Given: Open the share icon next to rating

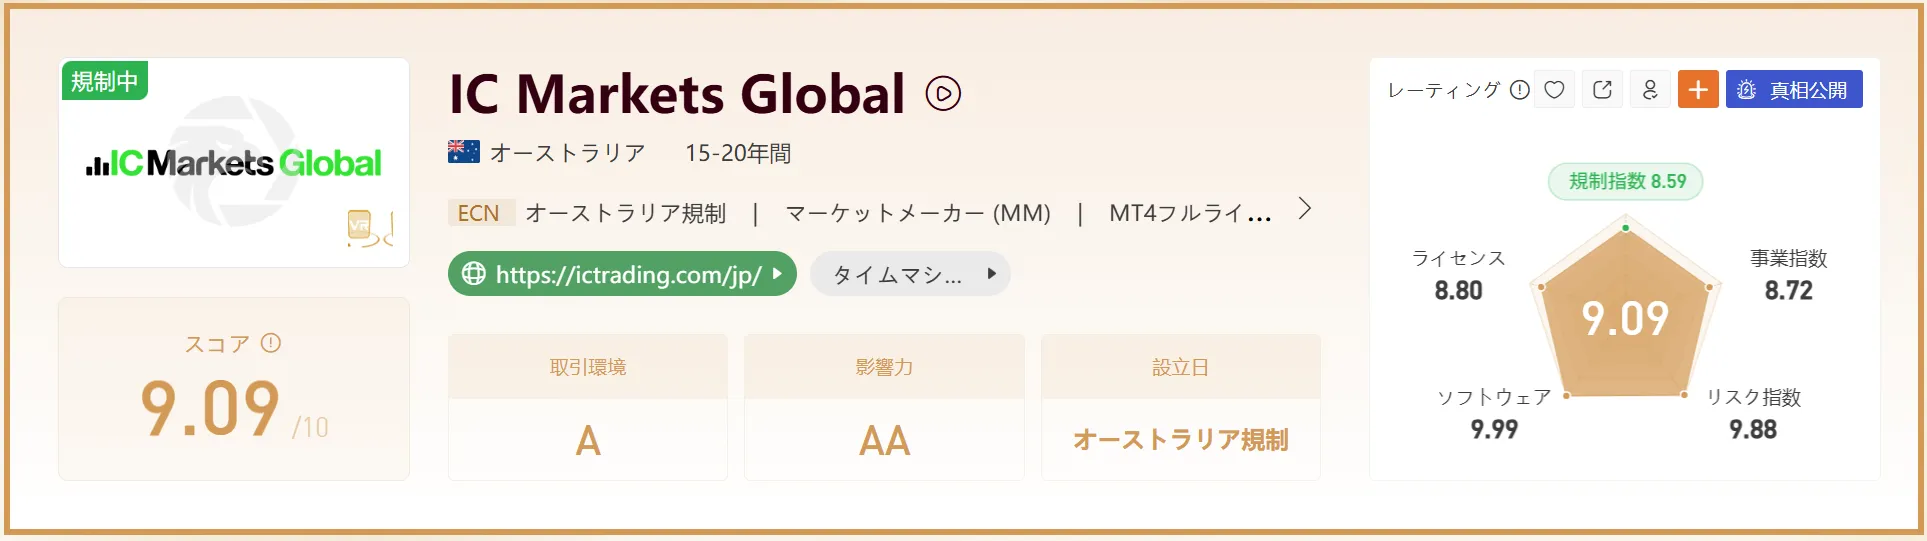Looking at the screenshot, I should pyautogui.click(x=1602, y=90).
